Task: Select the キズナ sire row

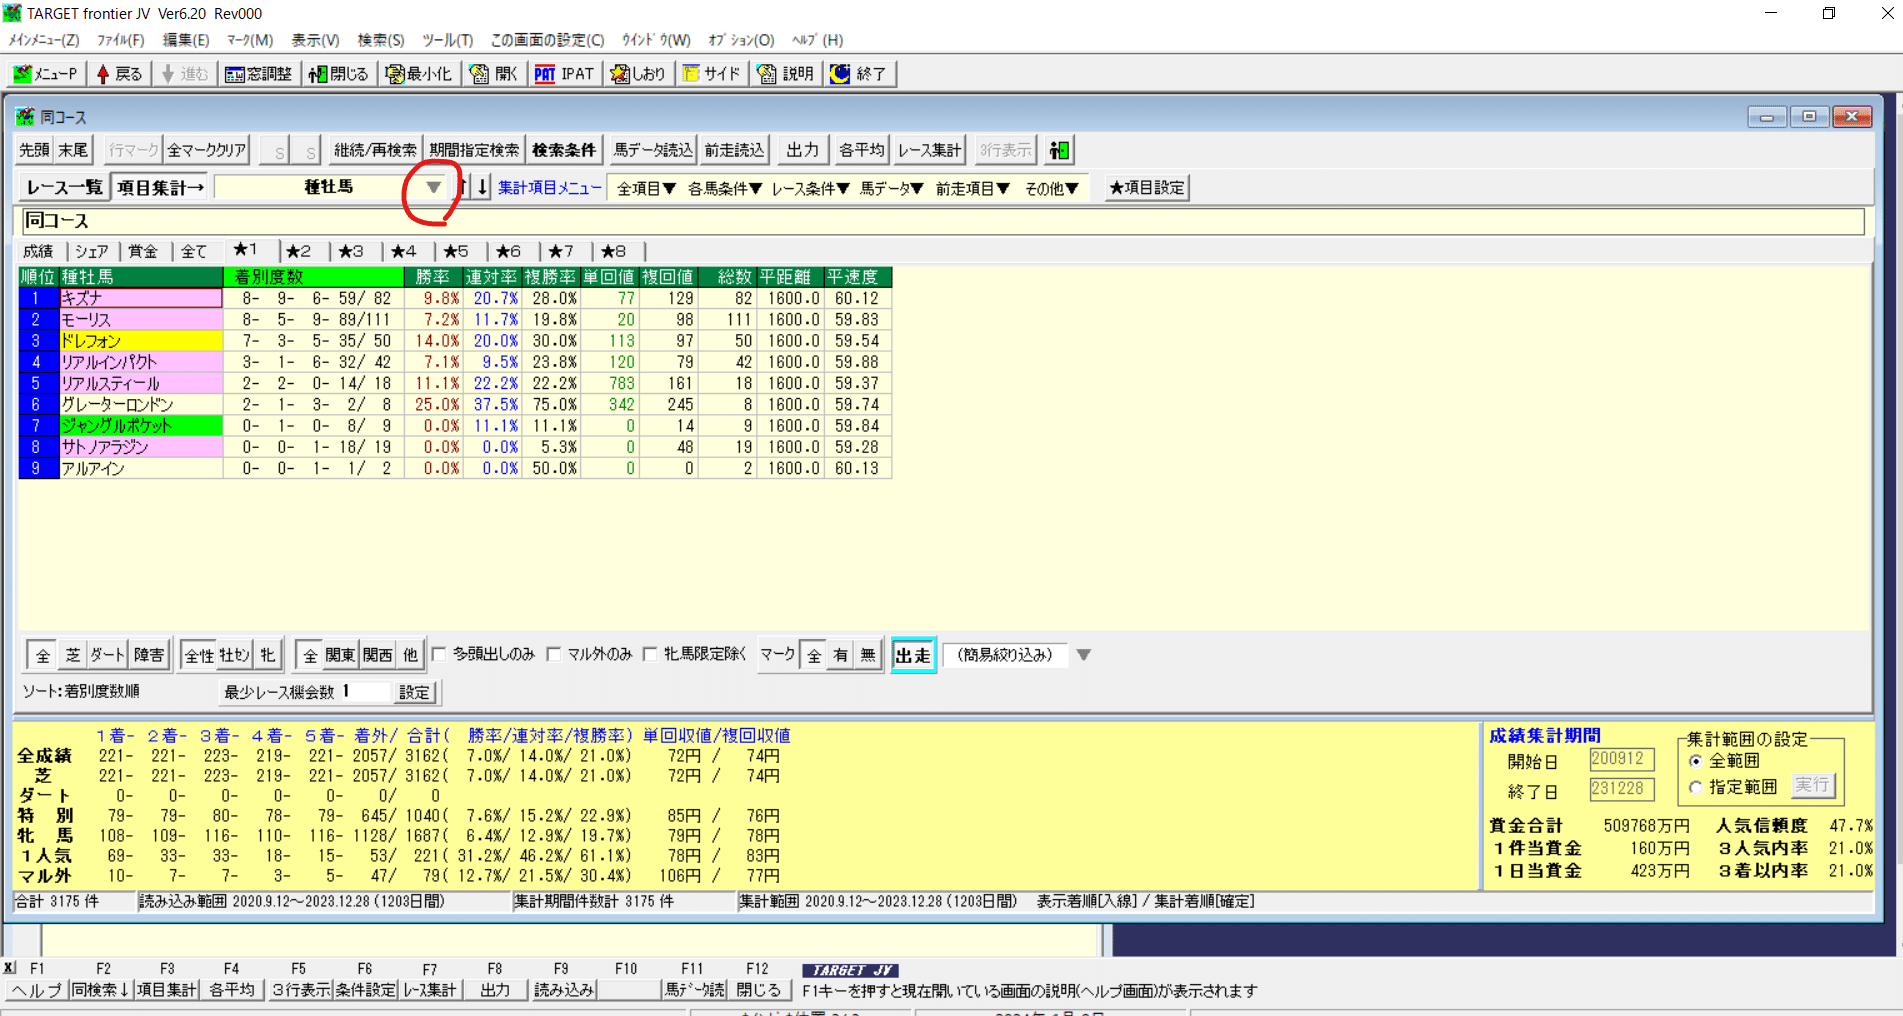Action: pyautogui.click(x=455, y=298)
